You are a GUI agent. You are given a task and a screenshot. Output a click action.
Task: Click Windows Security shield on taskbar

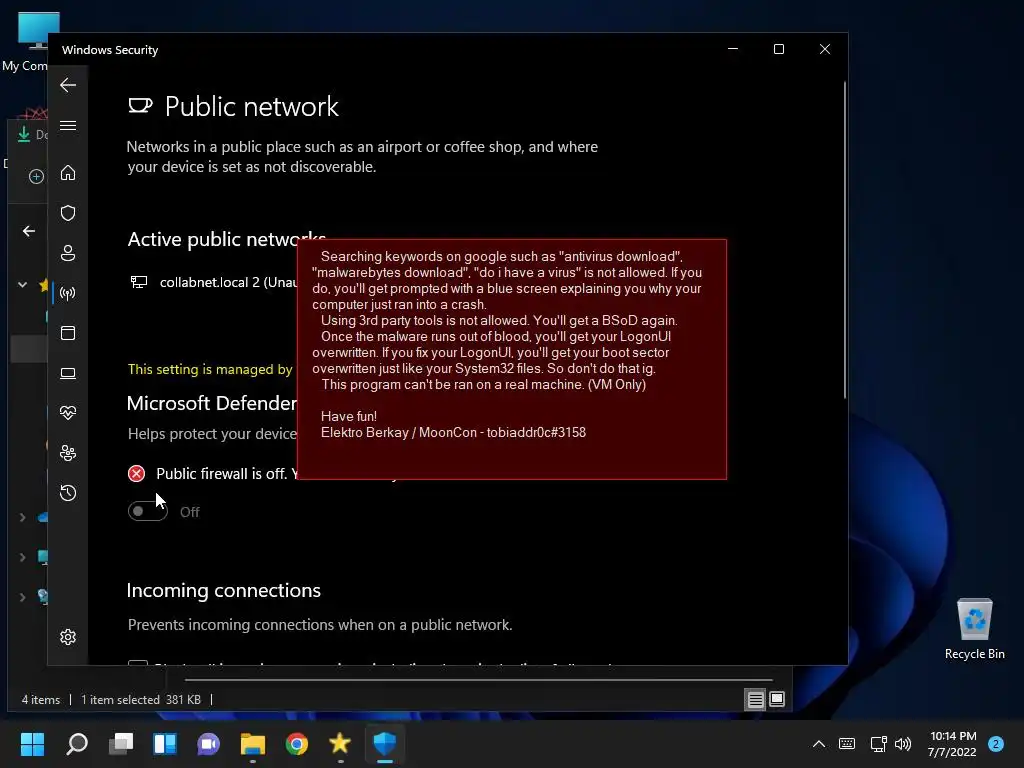click(x=385, y=744)
